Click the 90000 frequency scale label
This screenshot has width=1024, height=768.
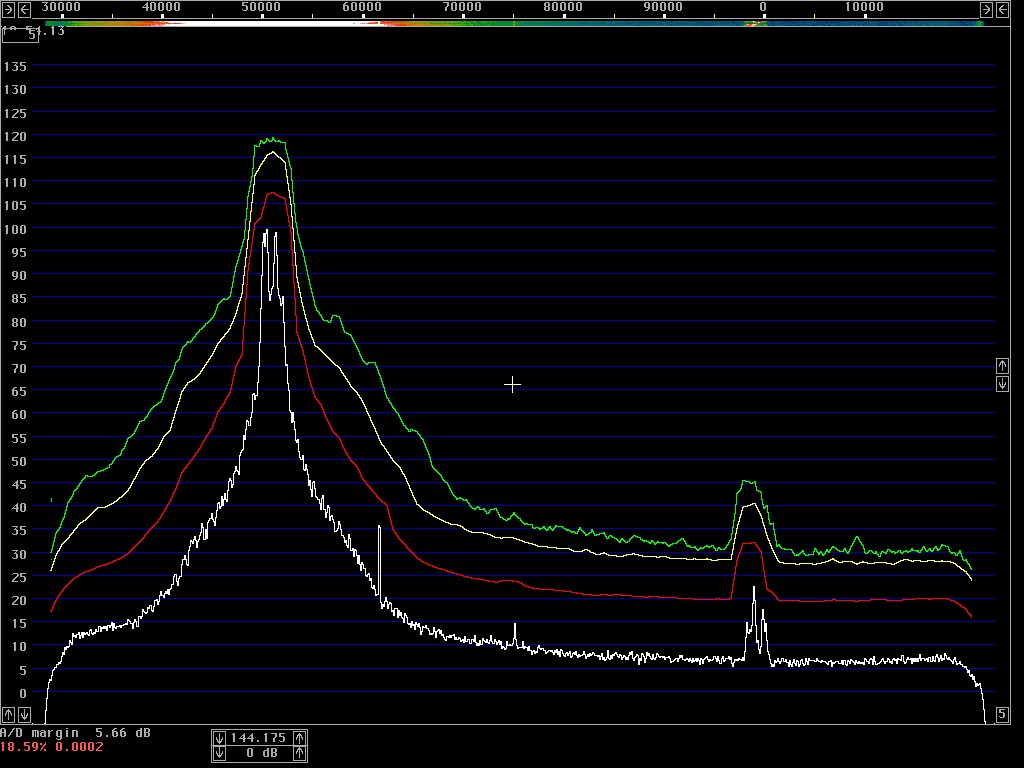pyautogui.click(x=663, y=7)
